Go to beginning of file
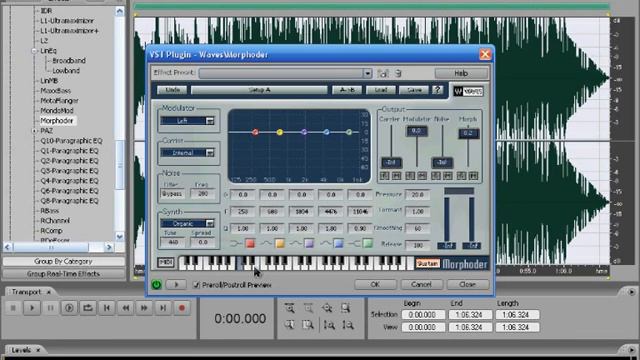 tap(107, 308)
